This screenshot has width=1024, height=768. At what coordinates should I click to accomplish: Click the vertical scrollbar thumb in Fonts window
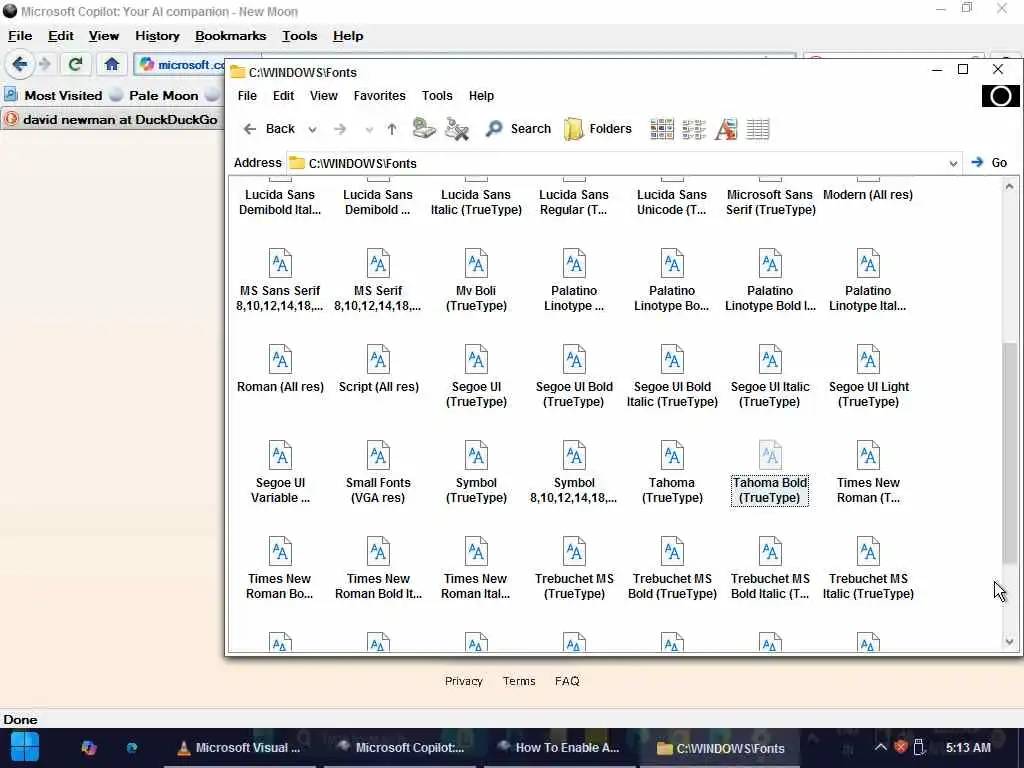[x=1010, y=451]
